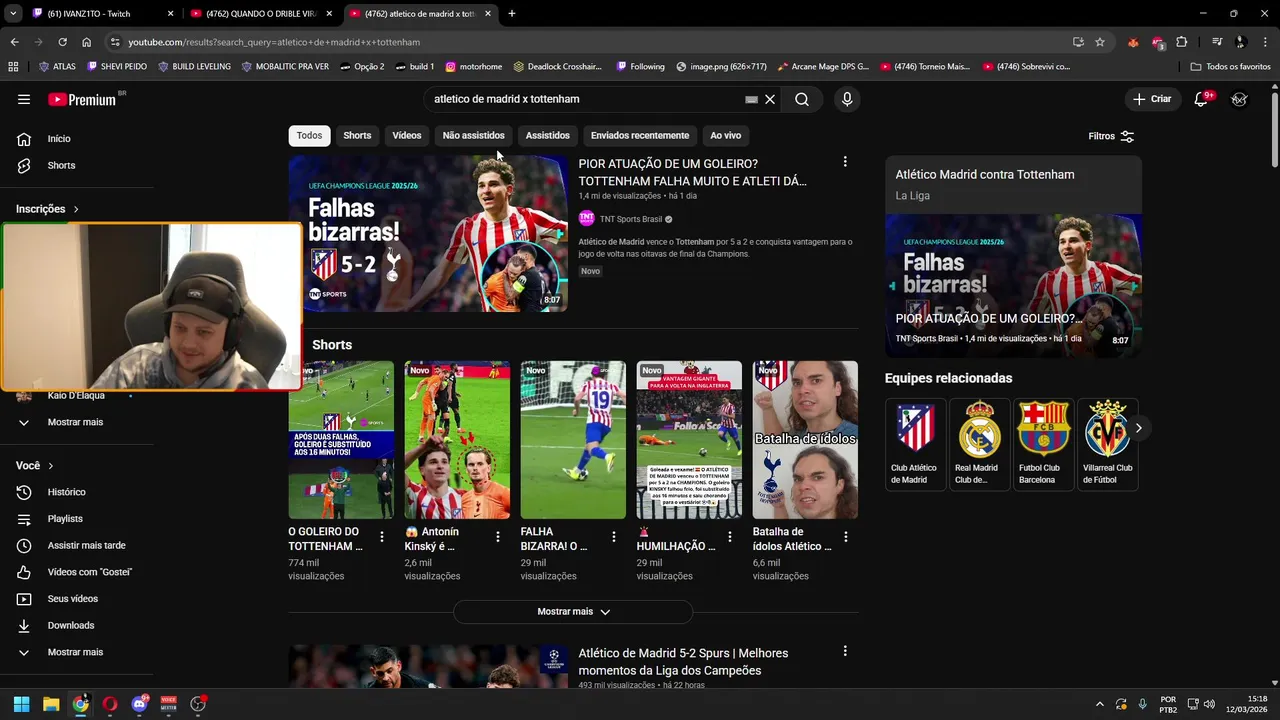This screenshot has height=720, width=1280.
Task: Open Atlético de Madrid 5-2 Spurs video title
Action: pos(683,661)
